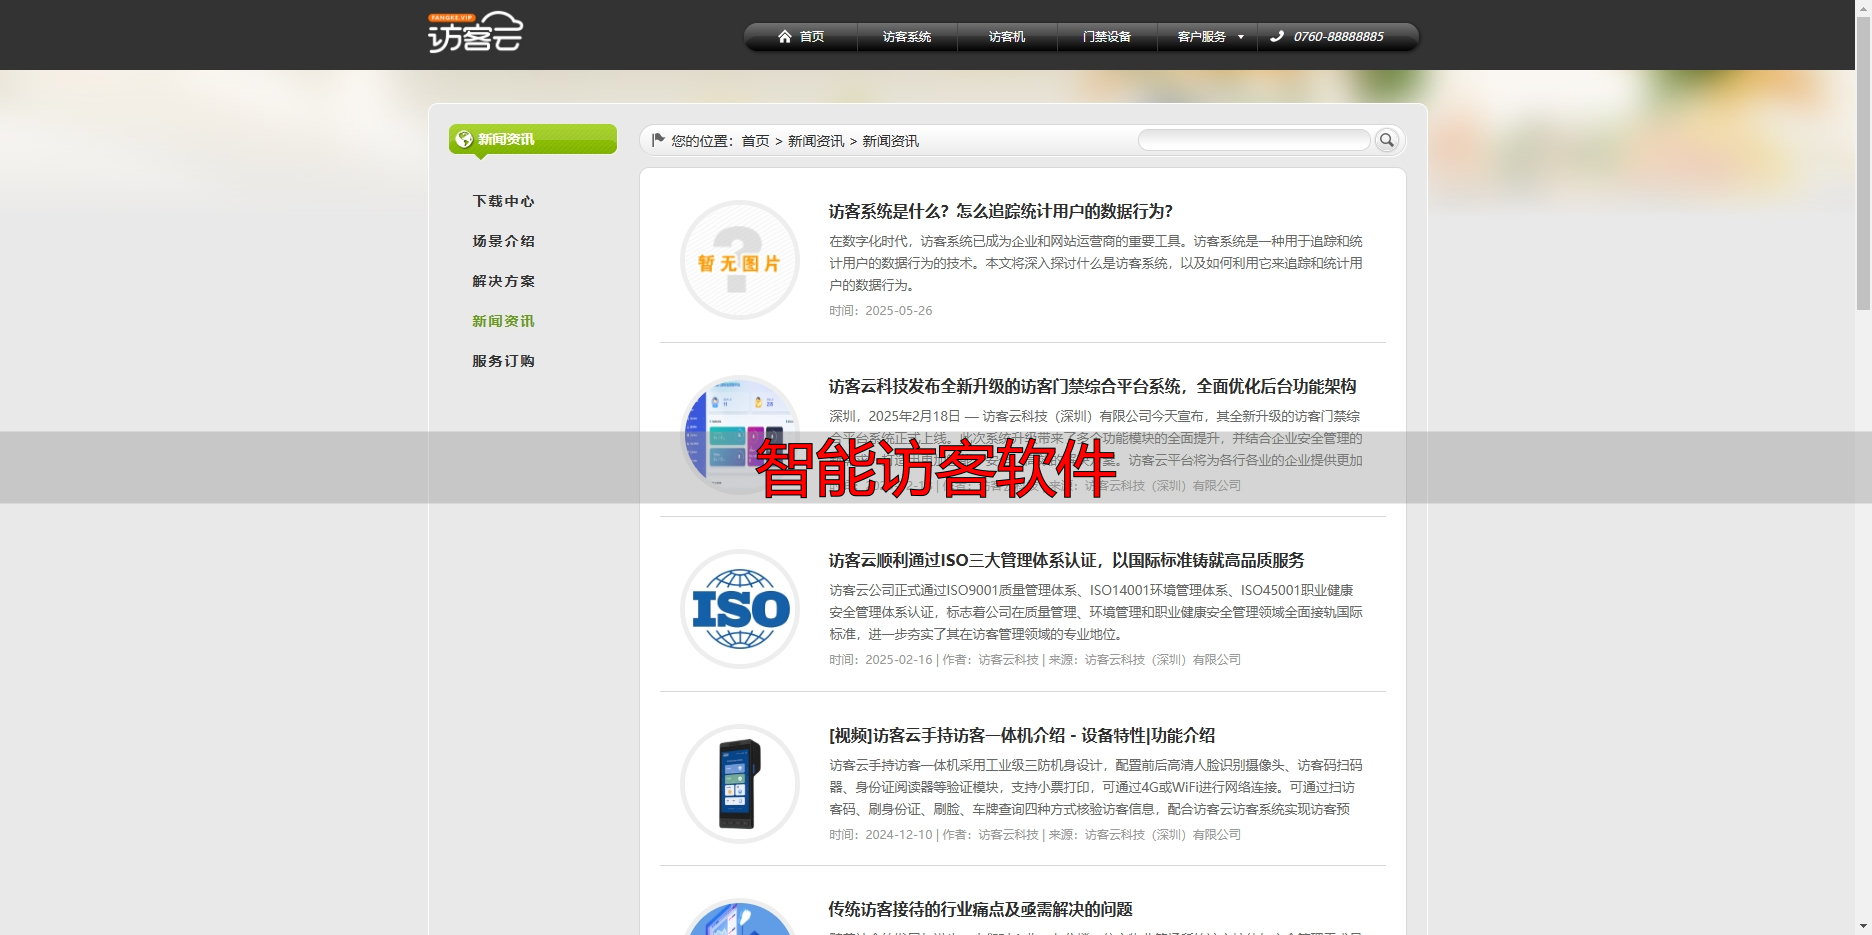The image size is (1872, 935).
Task: Click the 时间：2024-12-10 date text
Action: 881,835
